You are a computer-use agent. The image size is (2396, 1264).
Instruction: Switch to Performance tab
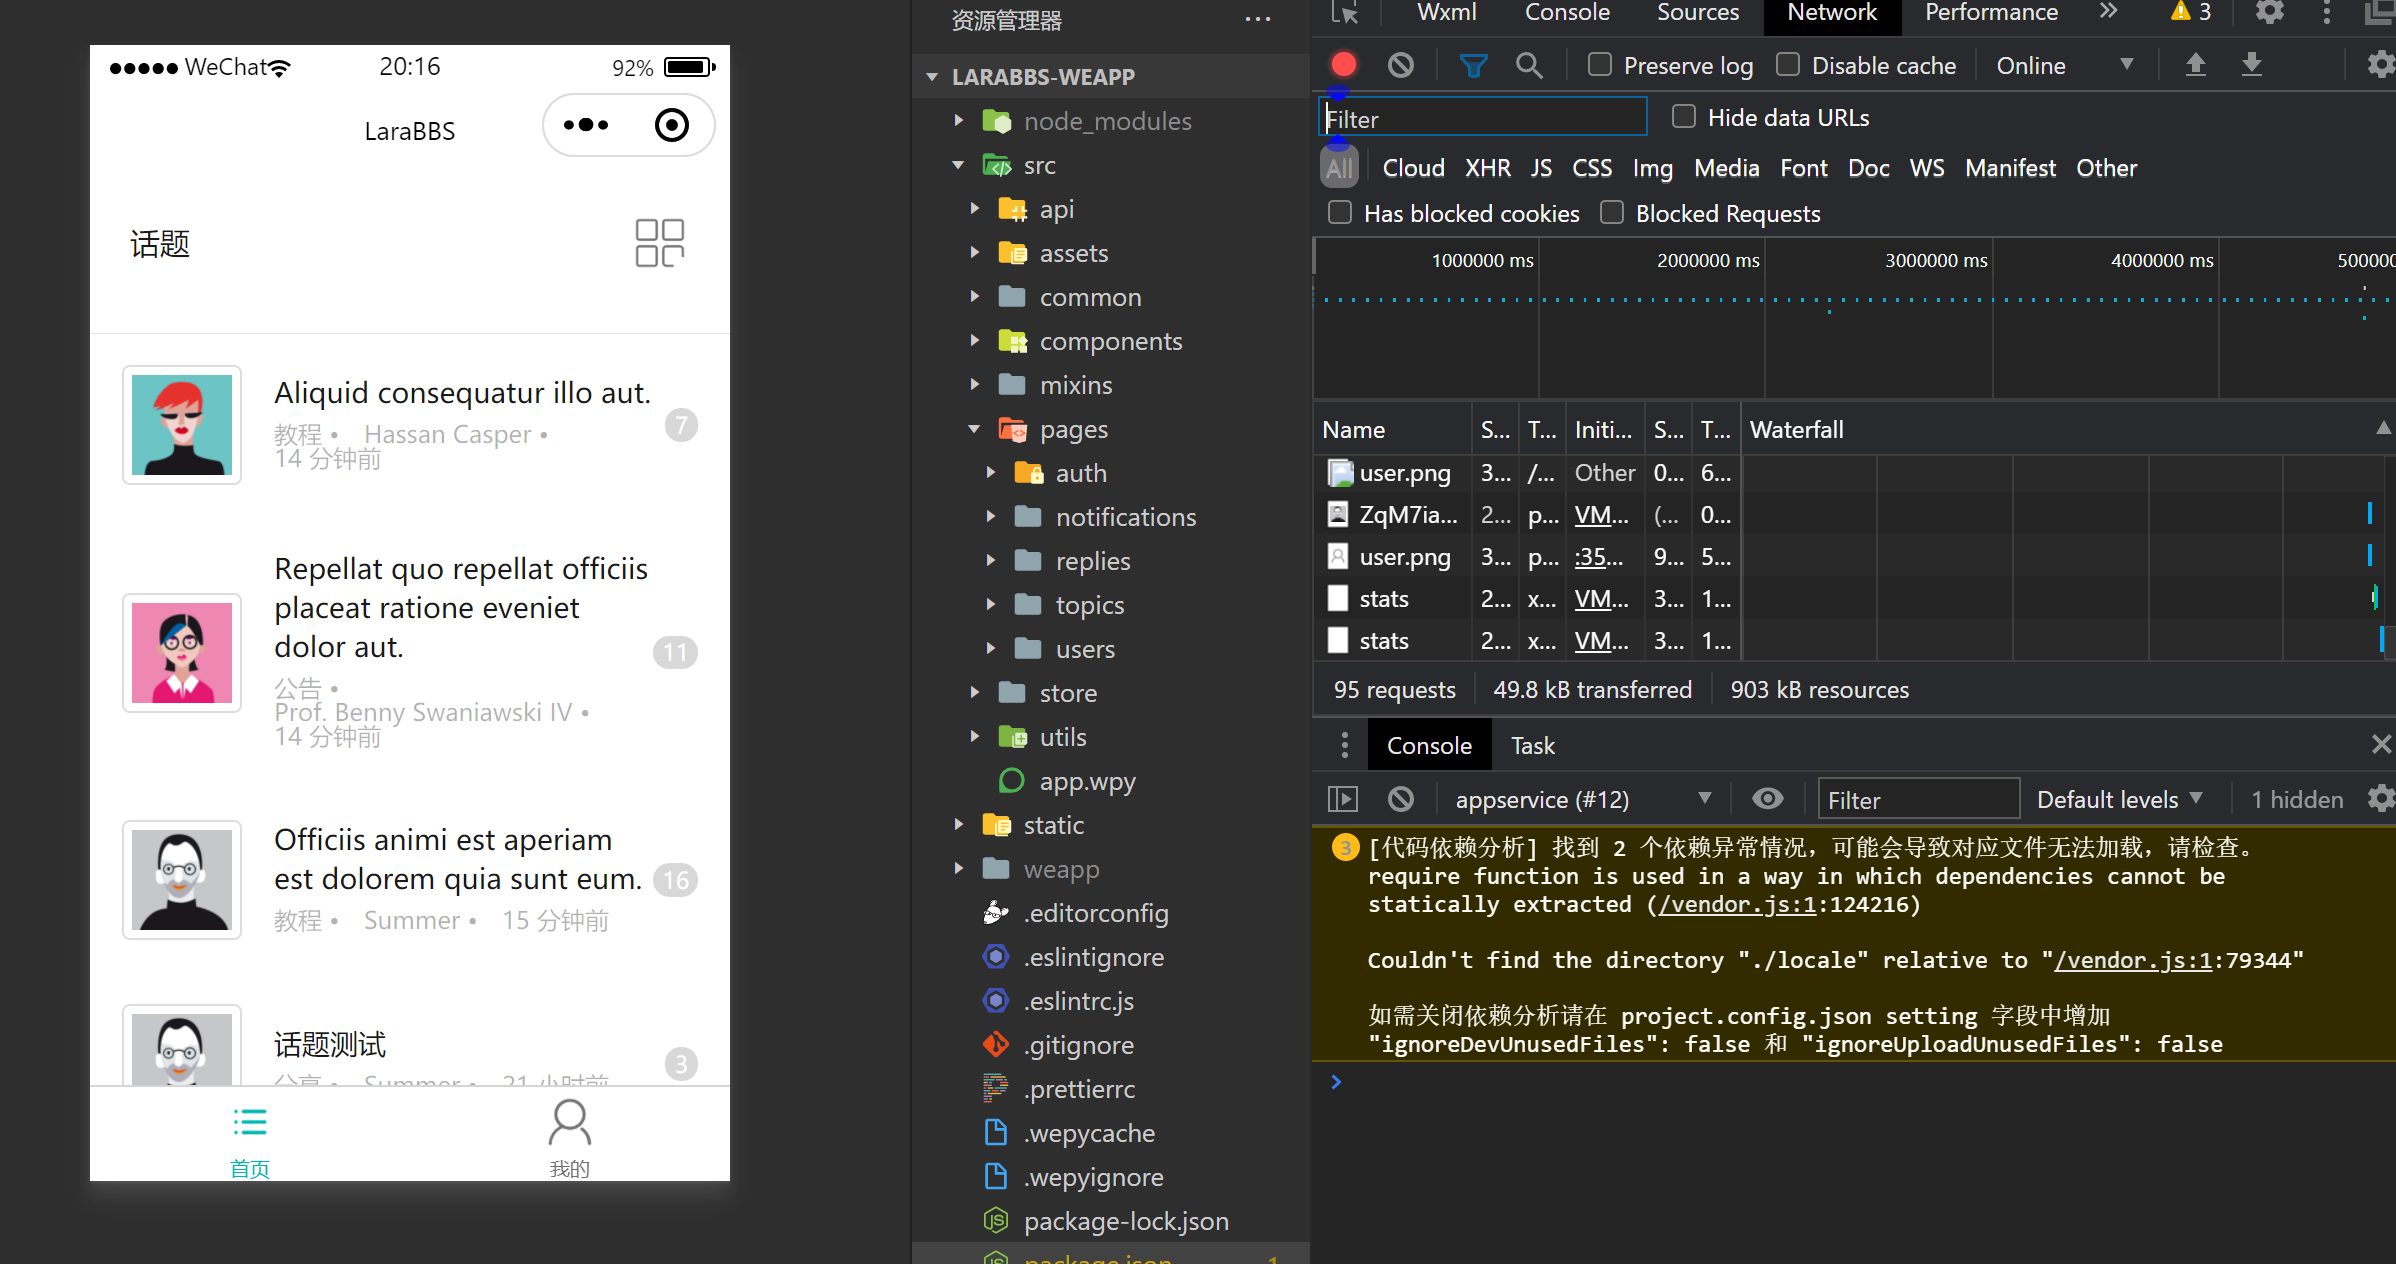pyautogui.click(x=1991, y=12)
